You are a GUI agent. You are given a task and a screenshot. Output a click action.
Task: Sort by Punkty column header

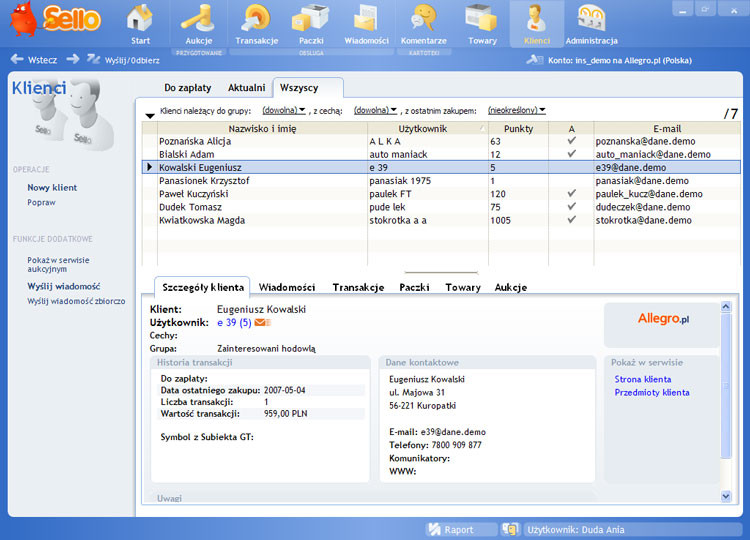click(518, 129)
